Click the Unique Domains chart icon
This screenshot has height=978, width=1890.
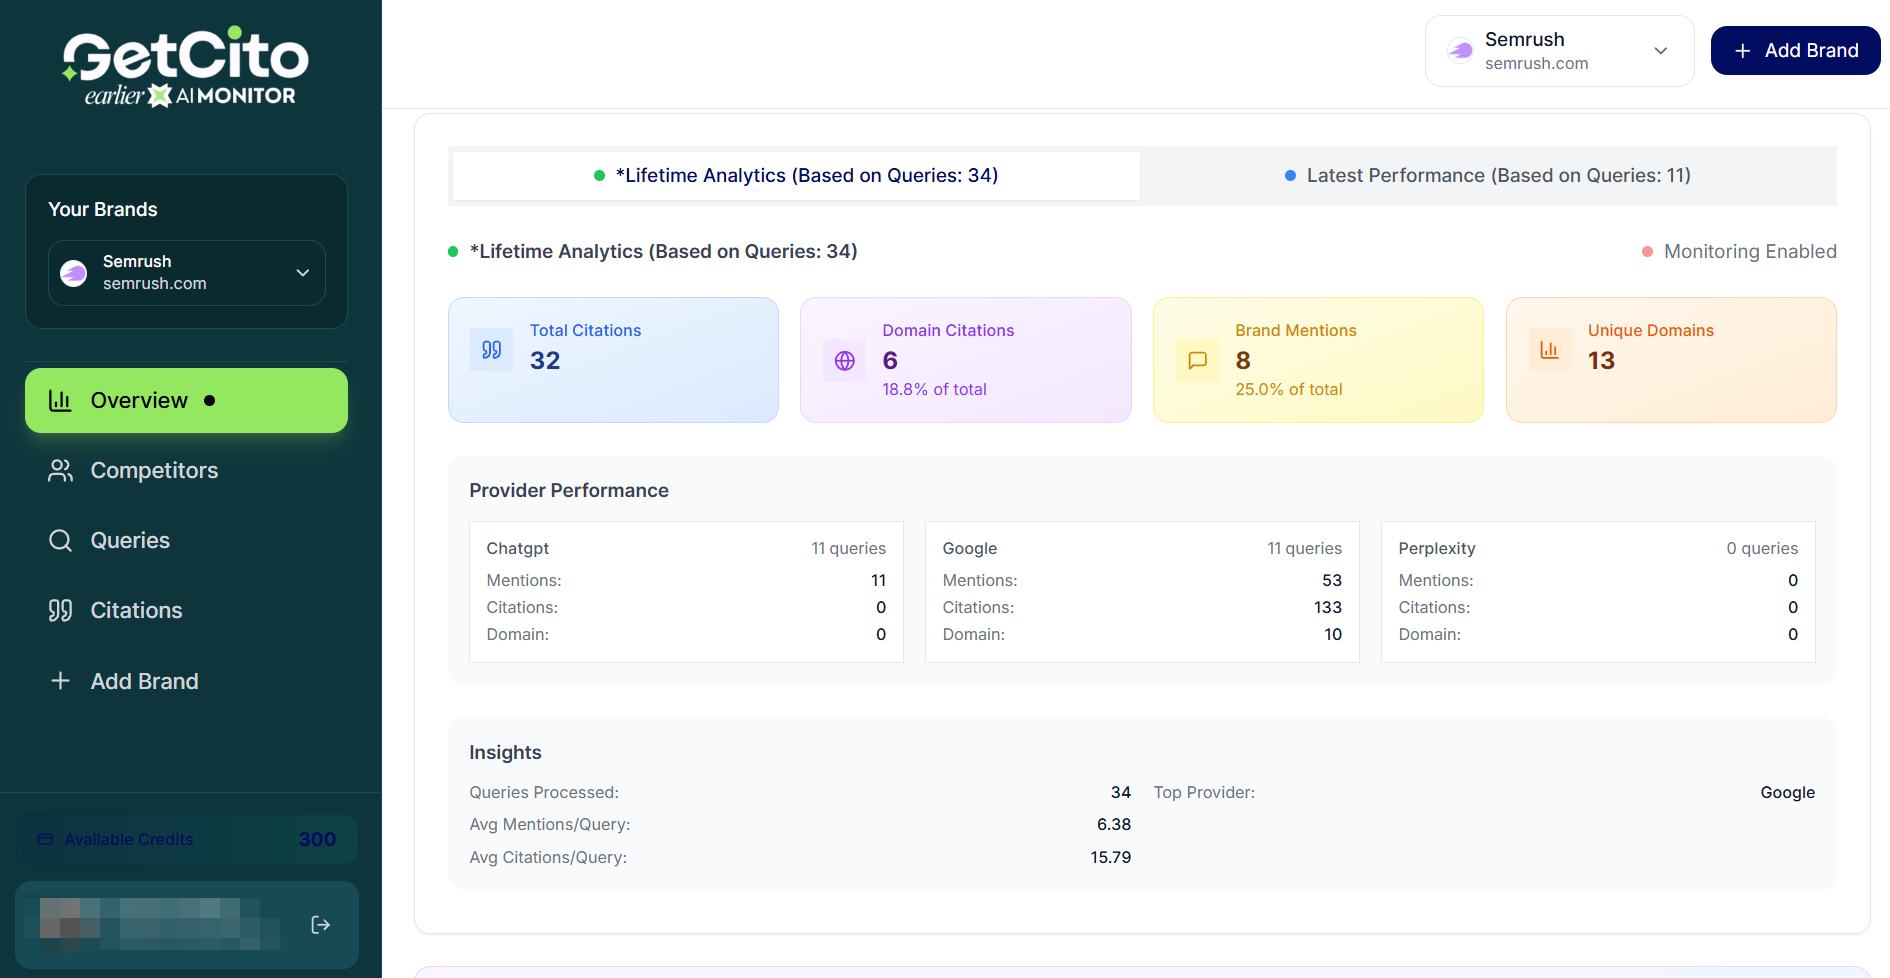(1550, 350)
